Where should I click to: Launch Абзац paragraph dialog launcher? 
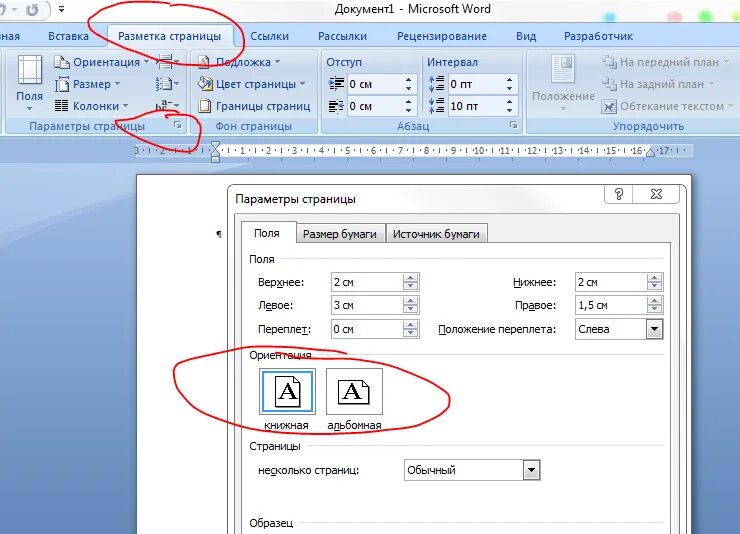pos(513,125)
